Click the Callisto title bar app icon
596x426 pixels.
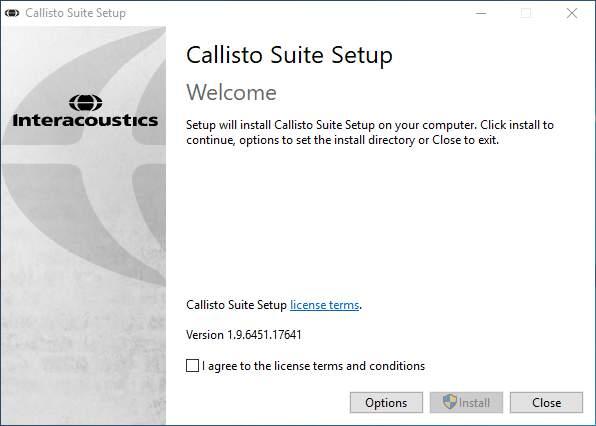click(x=12, y=13)
